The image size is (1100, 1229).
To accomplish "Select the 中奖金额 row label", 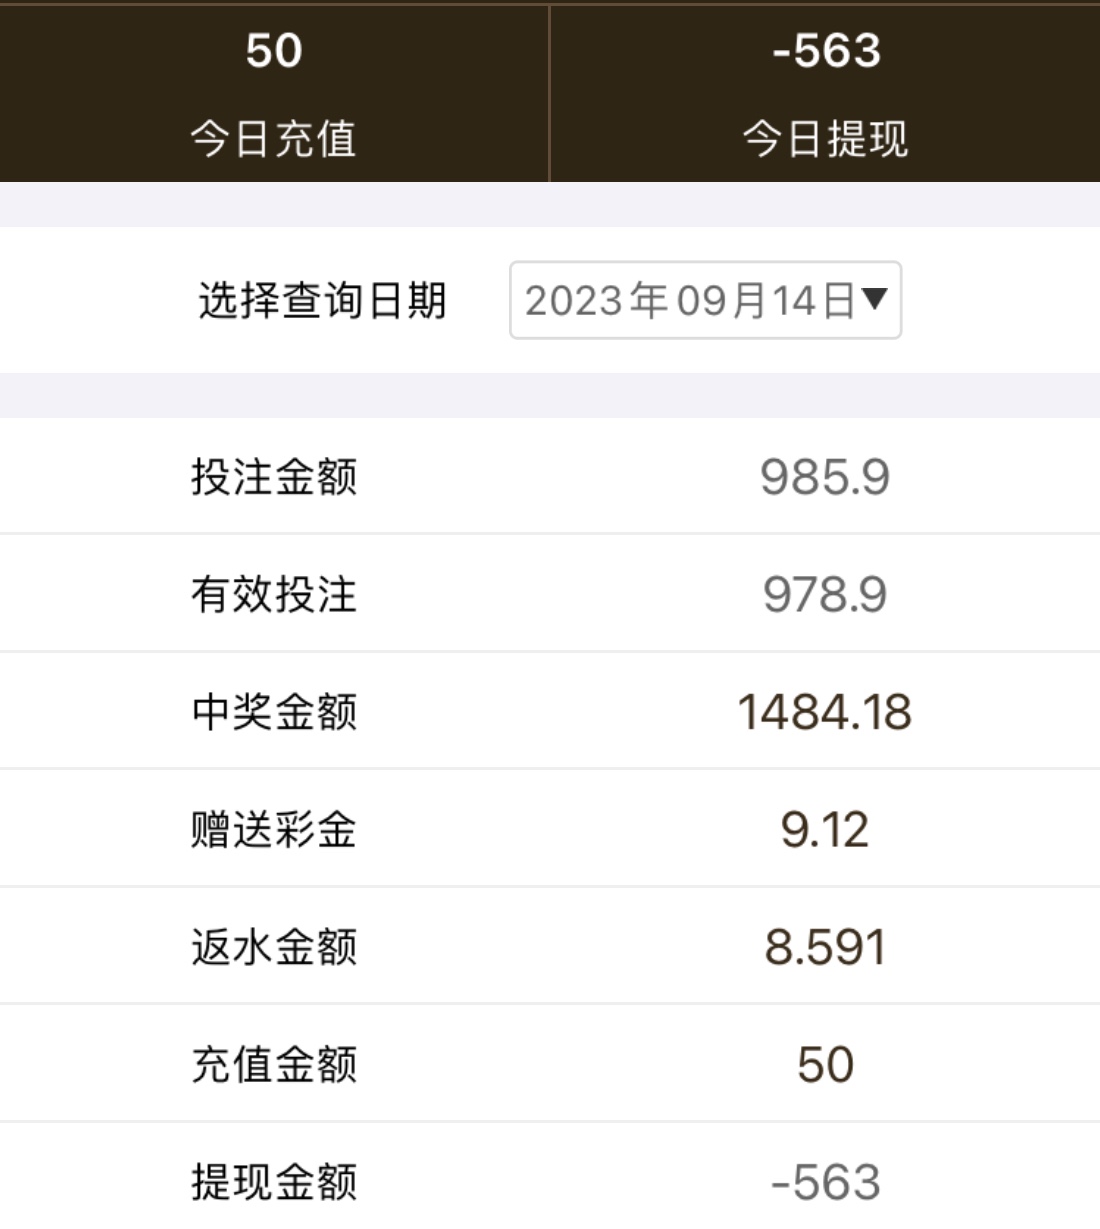I will 274,711.
